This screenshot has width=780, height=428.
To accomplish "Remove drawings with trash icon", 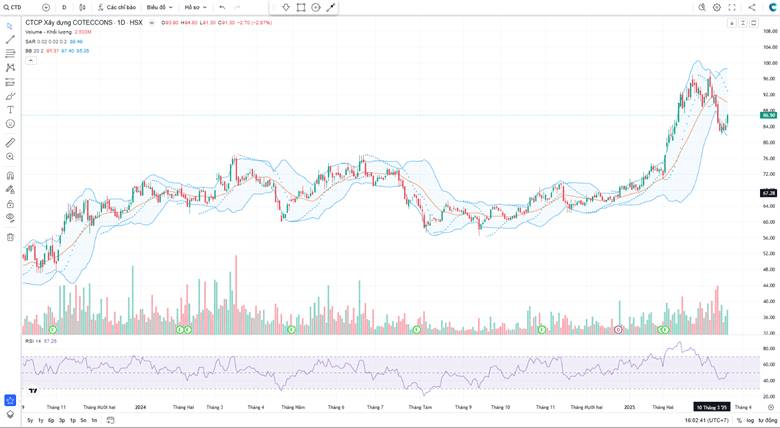I will tap(10, 237).
